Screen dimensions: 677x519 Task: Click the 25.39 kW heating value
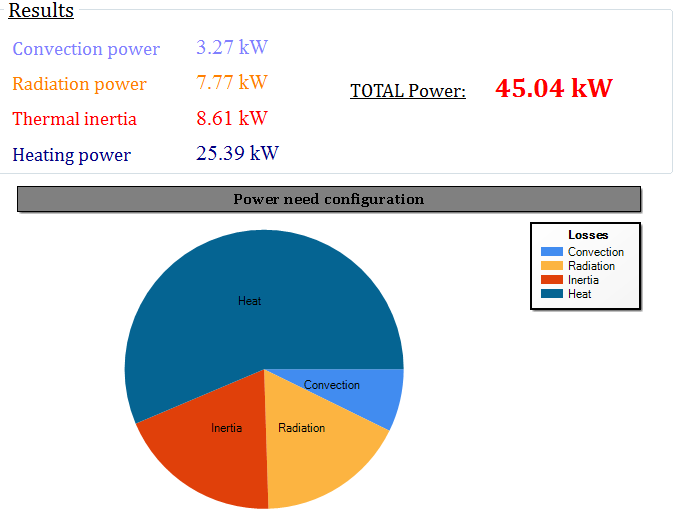pos(237,153)
